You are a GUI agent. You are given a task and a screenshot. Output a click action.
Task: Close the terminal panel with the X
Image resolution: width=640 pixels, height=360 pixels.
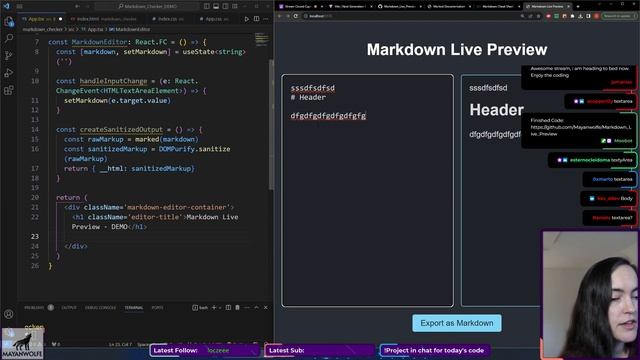coord(266,307)
